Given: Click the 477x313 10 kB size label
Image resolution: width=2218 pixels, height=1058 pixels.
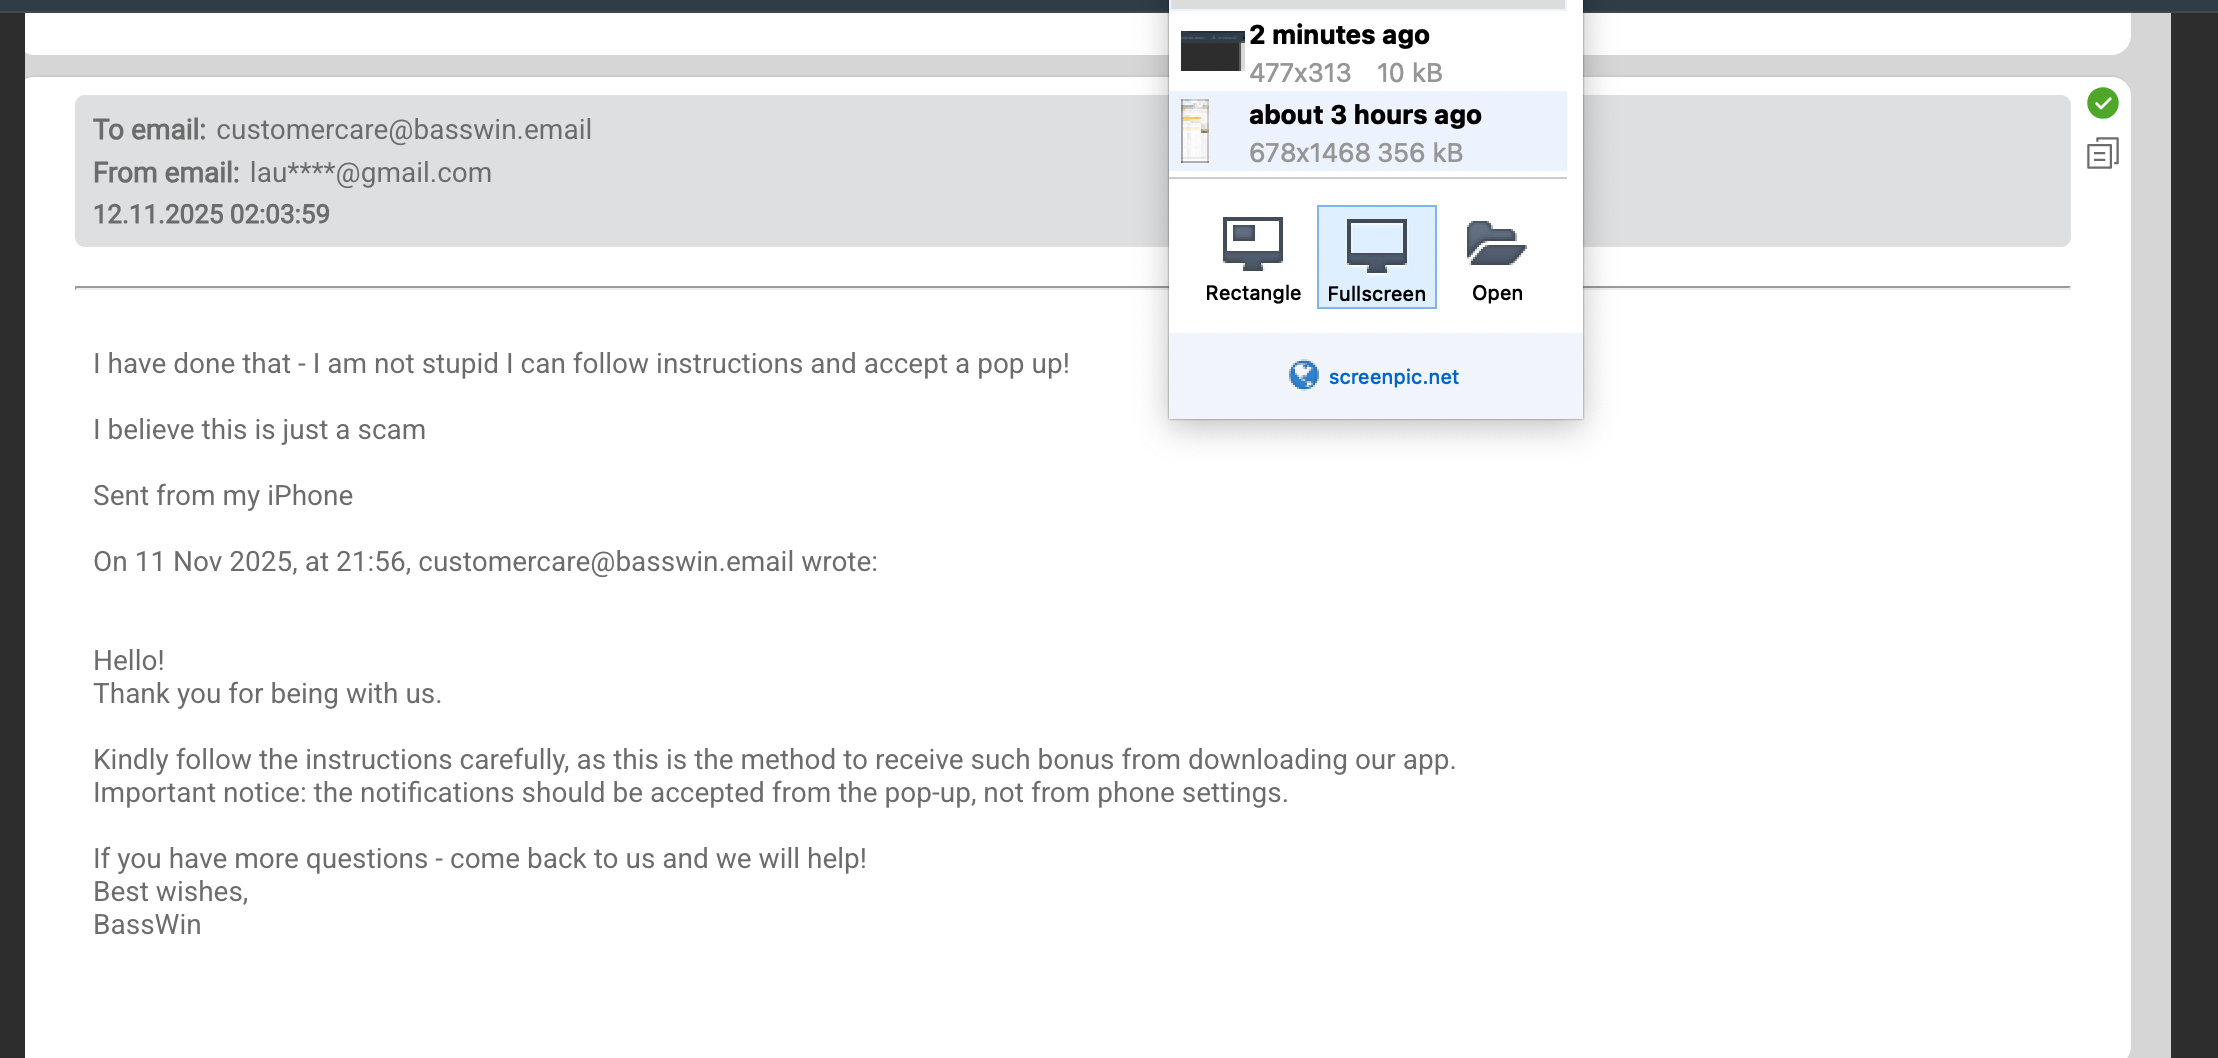Looking at the screenshot, I should [x=1345, y=73].
